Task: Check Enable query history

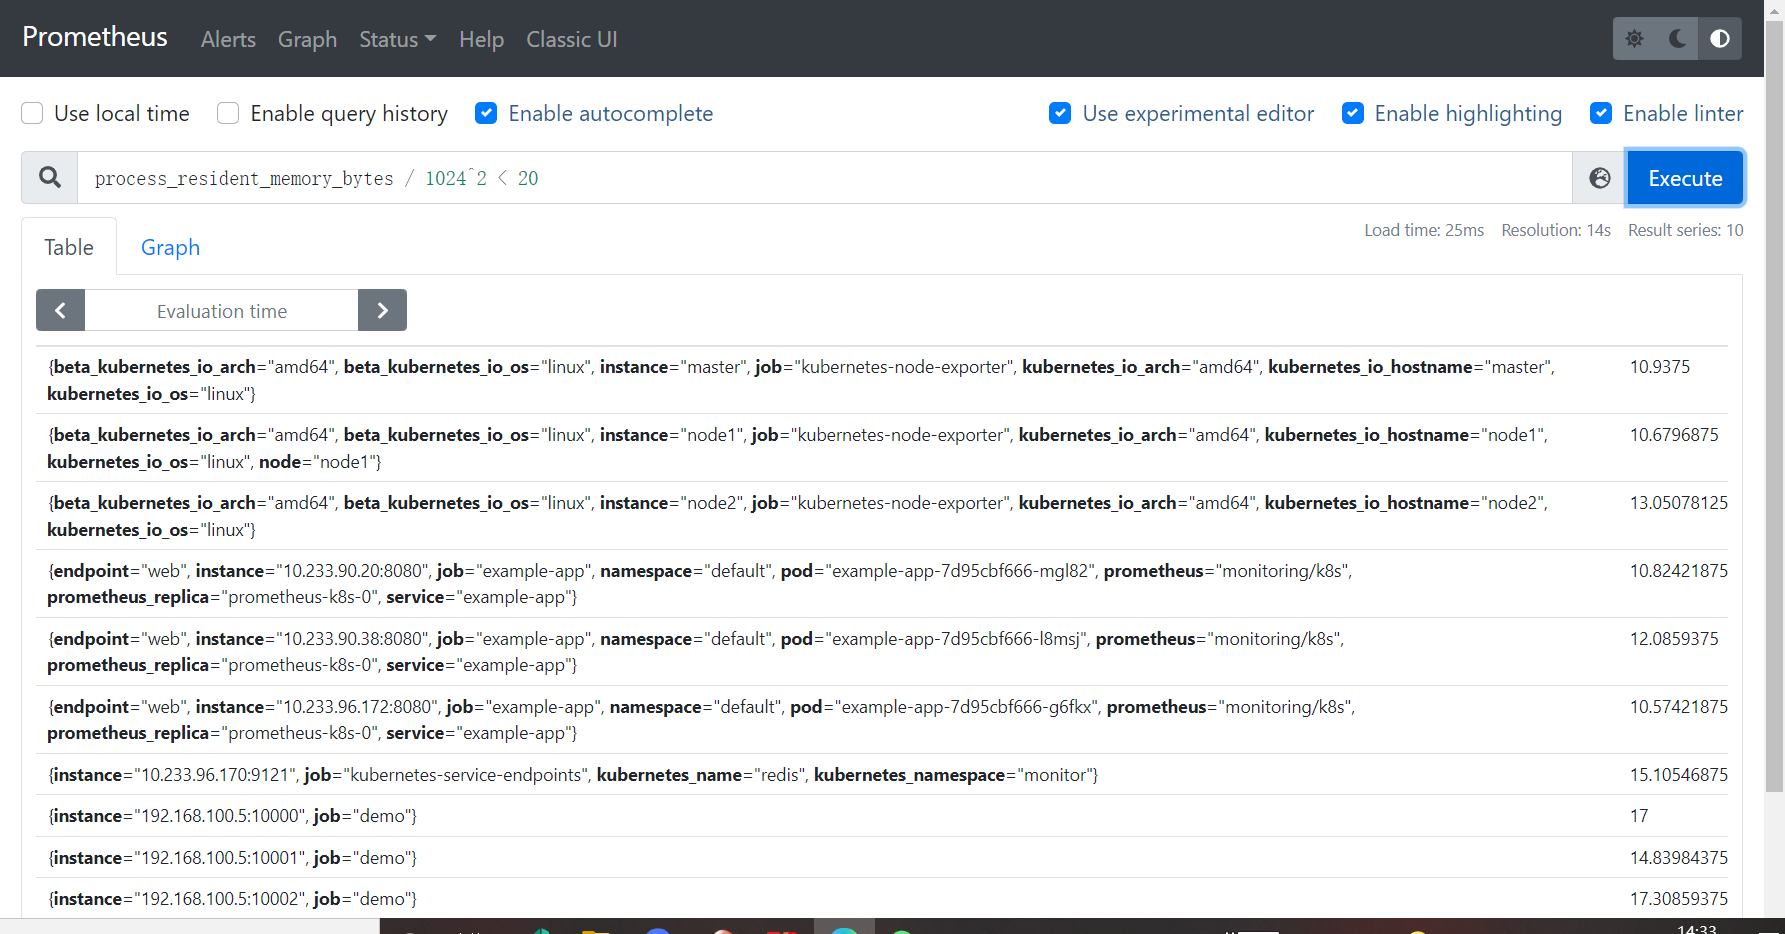Action: coord(227,113)
